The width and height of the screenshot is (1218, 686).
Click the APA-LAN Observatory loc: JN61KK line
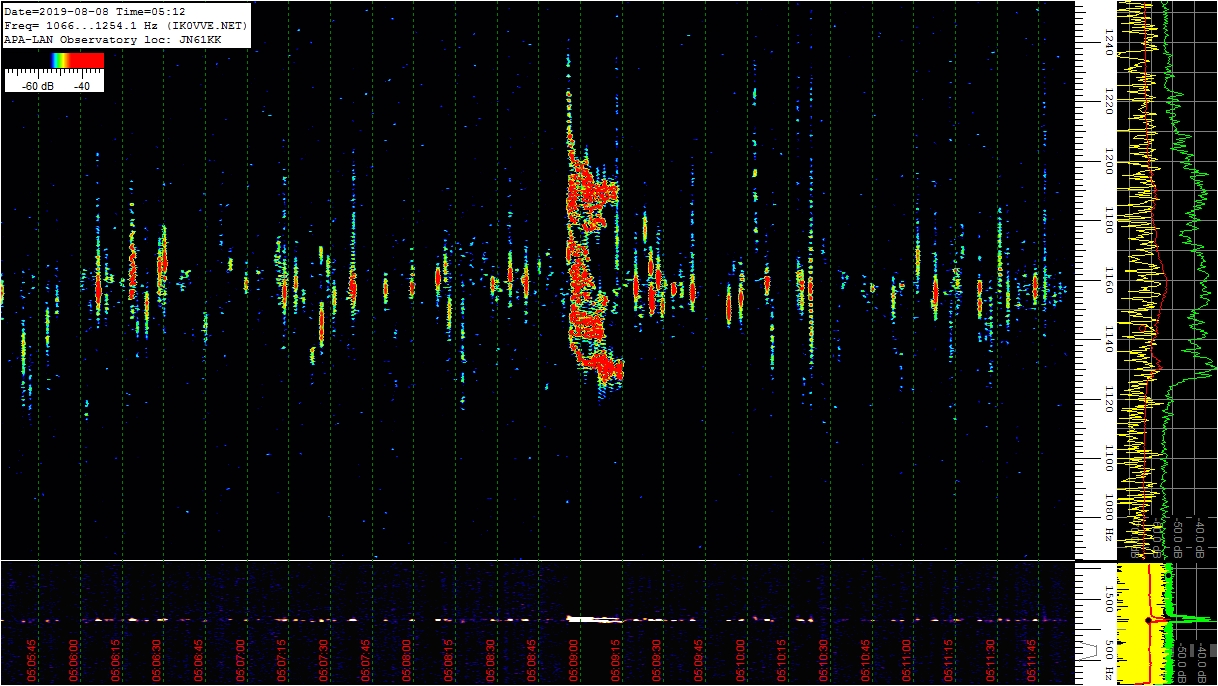(x=113, y=40)
